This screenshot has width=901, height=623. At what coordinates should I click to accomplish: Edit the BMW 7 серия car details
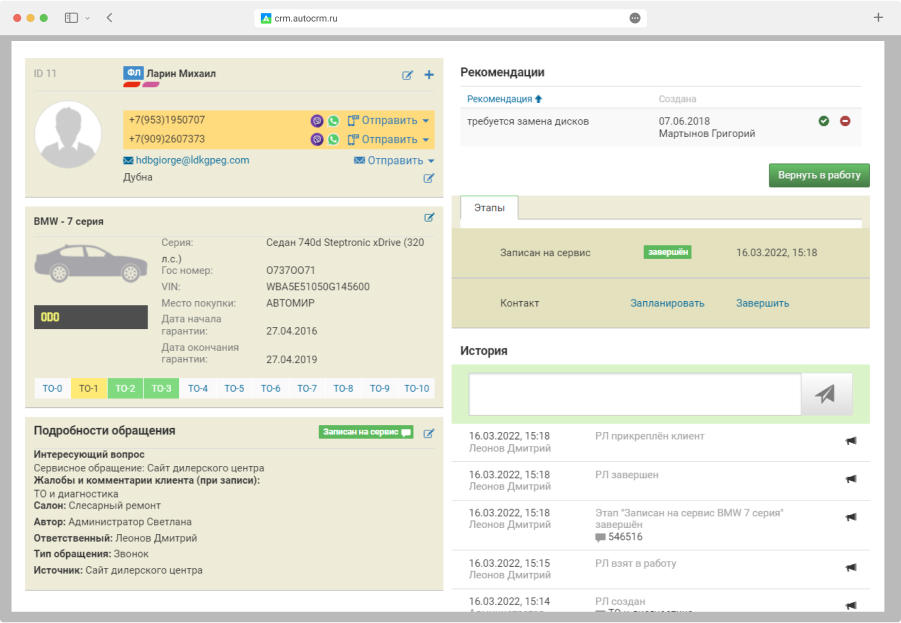[x=429, y=217]
